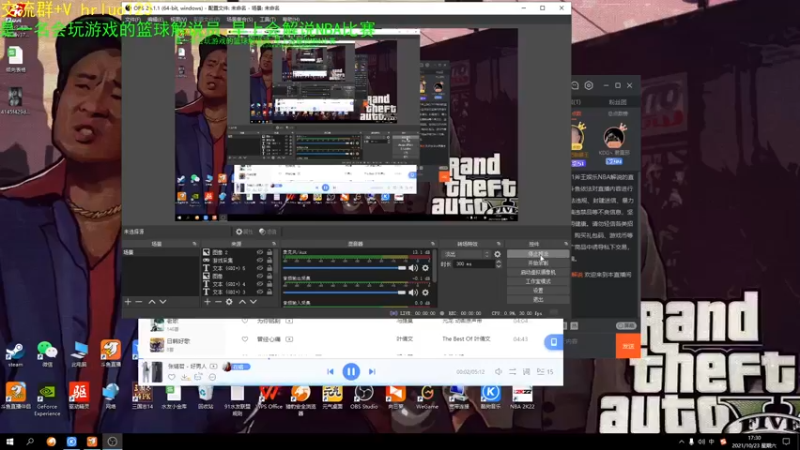Click the Windows Start button
Image resolution: width=800 pixels, height=450 pixels.
[10, 442]
